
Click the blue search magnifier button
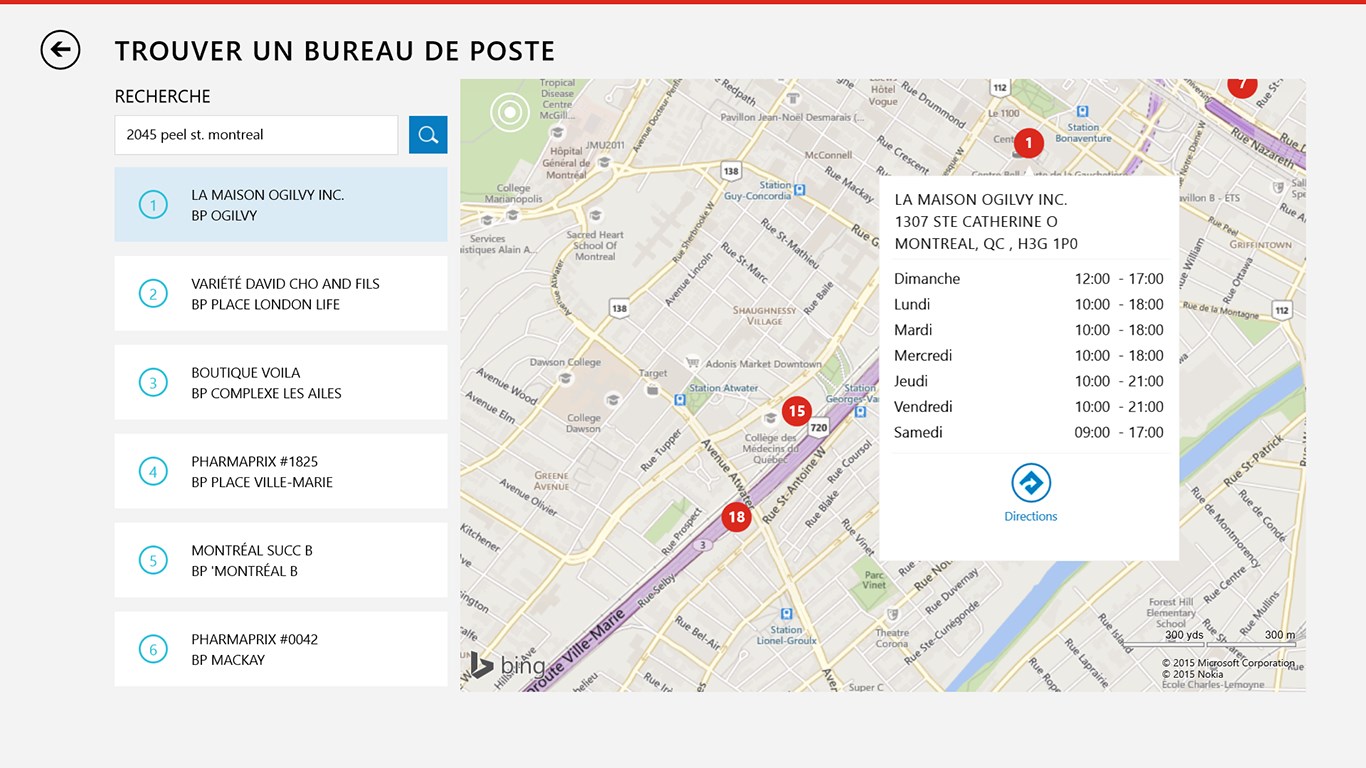(428, 135)
